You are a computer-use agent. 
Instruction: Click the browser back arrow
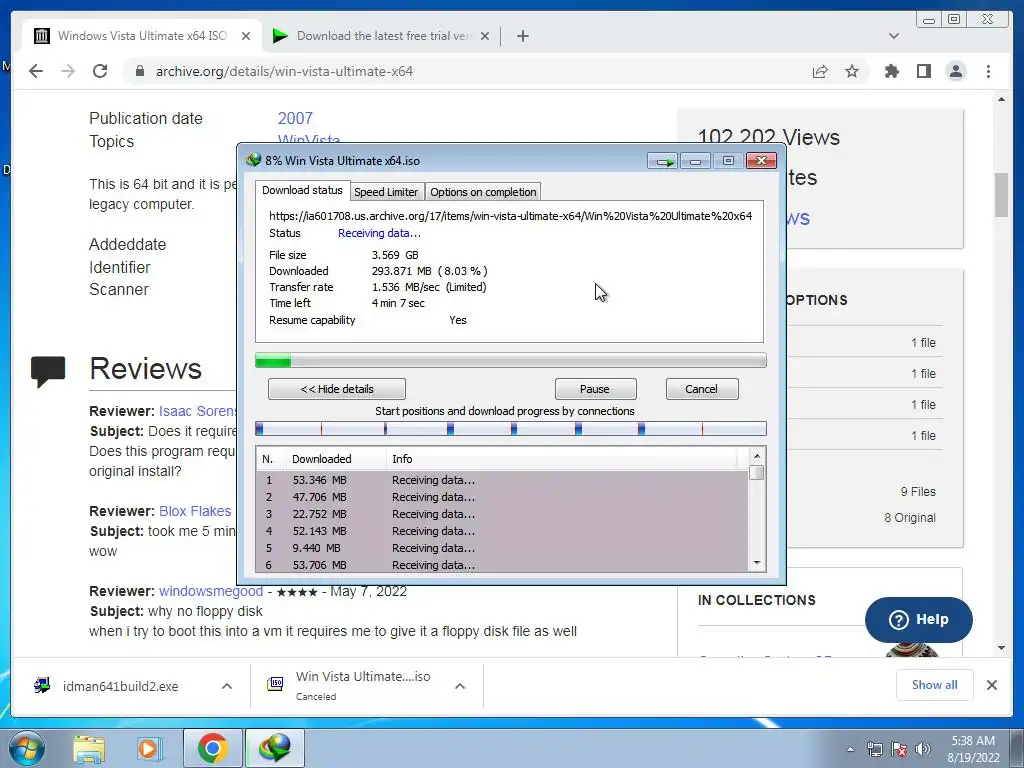36,71
